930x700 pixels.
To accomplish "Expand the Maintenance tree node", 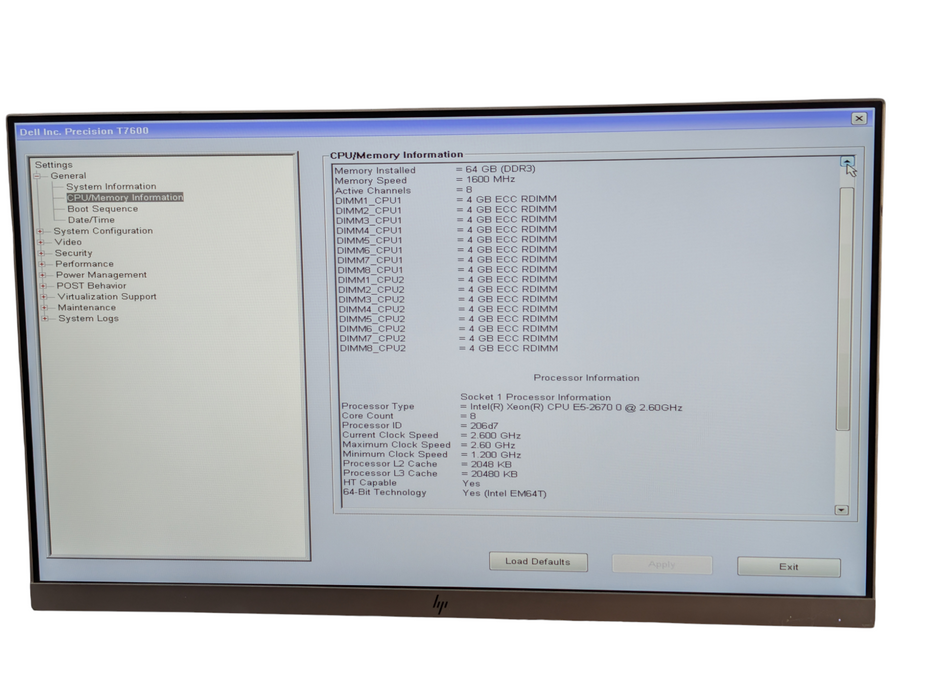I will click(44, 308).
